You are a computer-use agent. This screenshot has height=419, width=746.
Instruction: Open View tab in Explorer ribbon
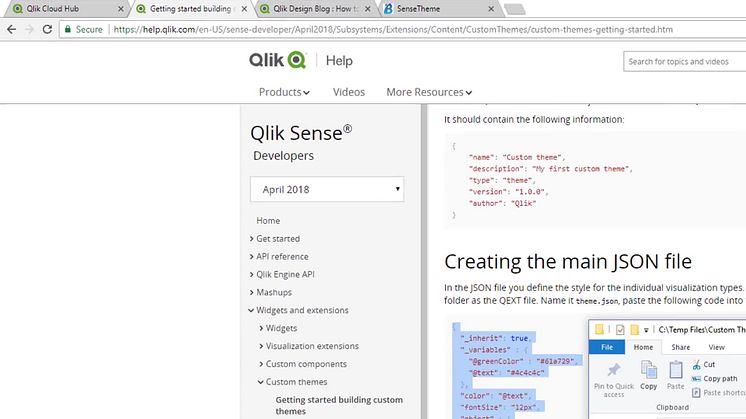pyautogui.click(x=717, y=347)
